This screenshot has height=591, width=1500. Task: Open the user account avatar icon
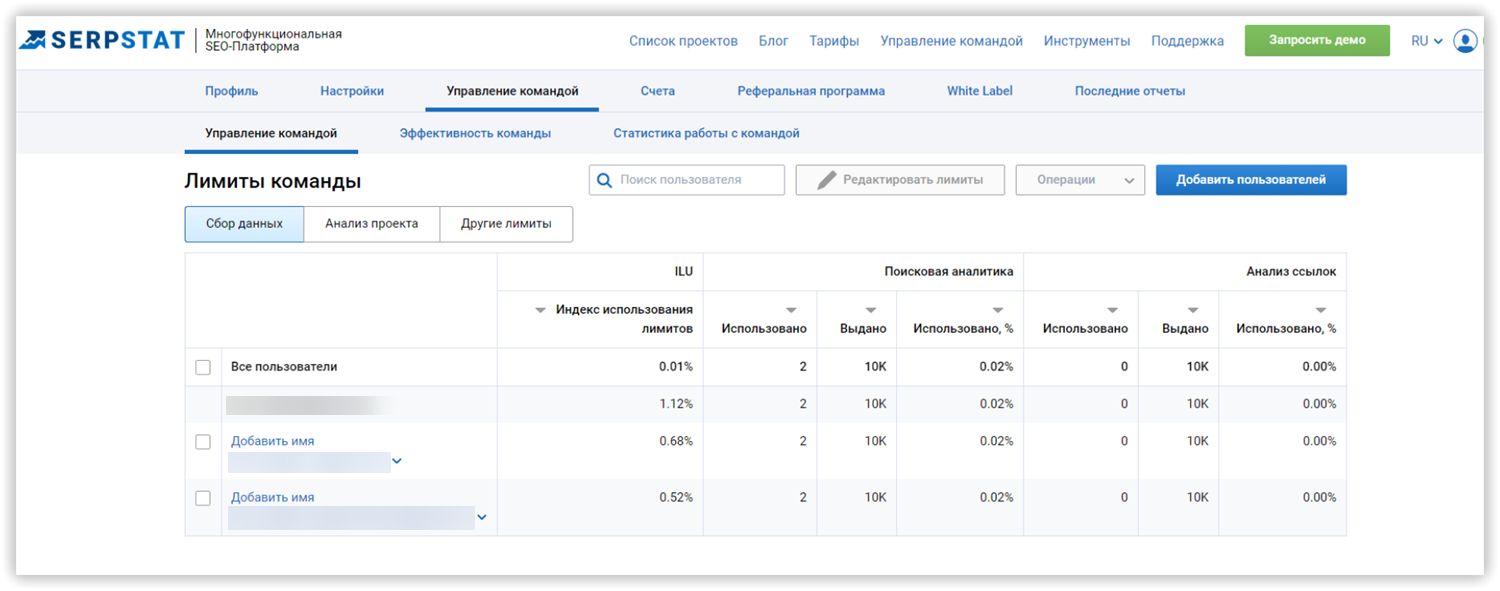click(1465, 41)
